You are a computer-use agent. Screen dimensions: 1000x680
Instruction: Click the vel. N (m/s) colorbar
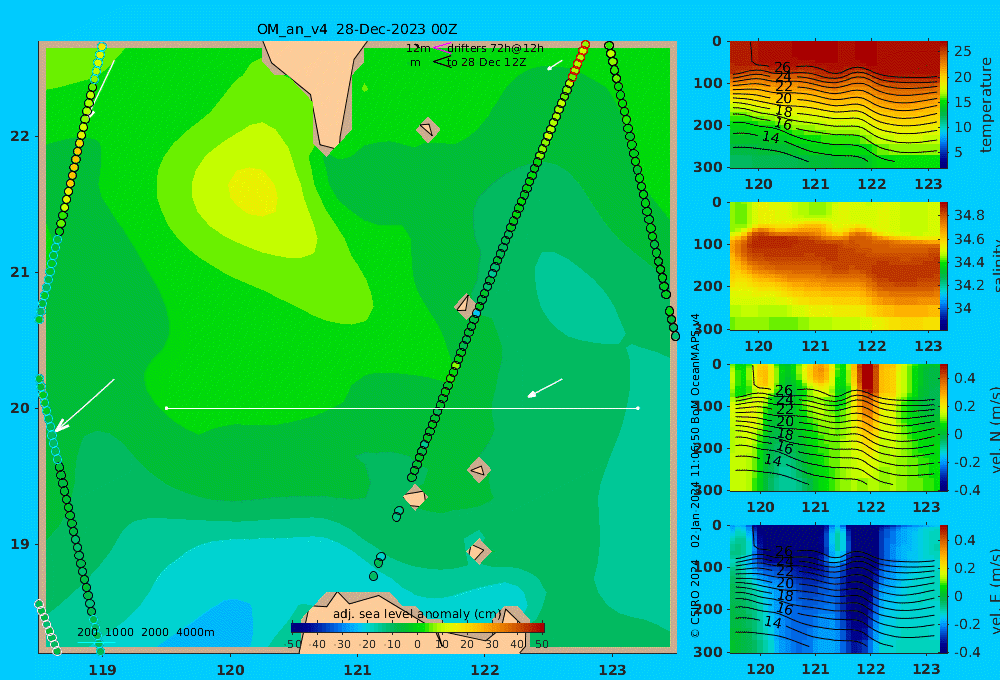[x=944, y=427]
